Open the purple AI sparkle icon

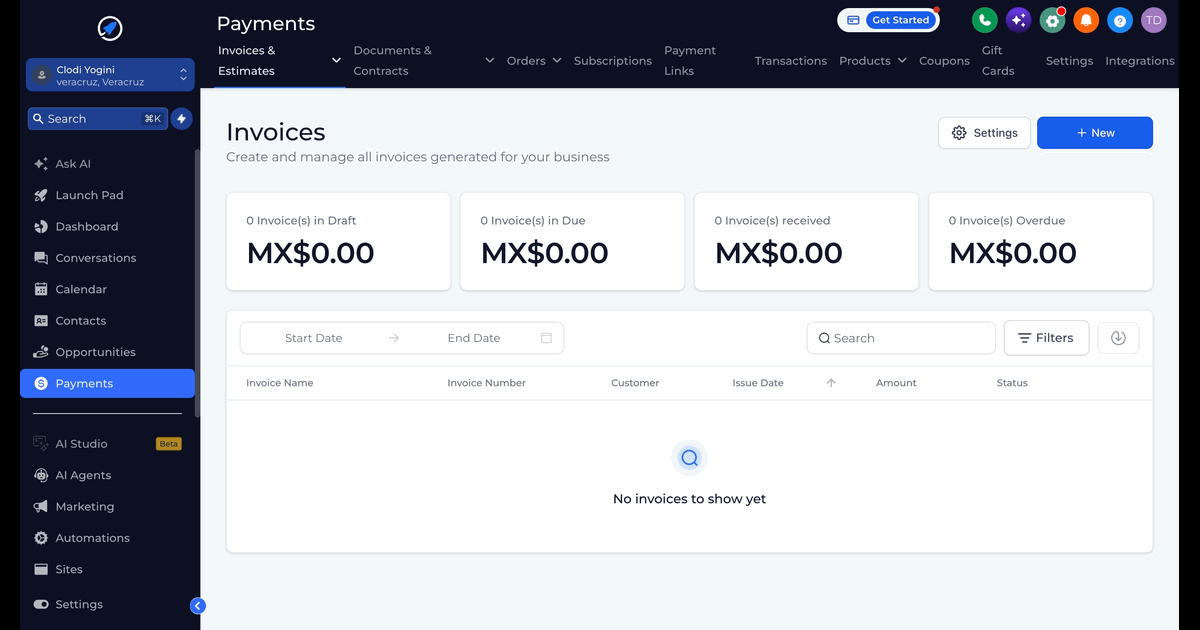tap(1019, 20)
